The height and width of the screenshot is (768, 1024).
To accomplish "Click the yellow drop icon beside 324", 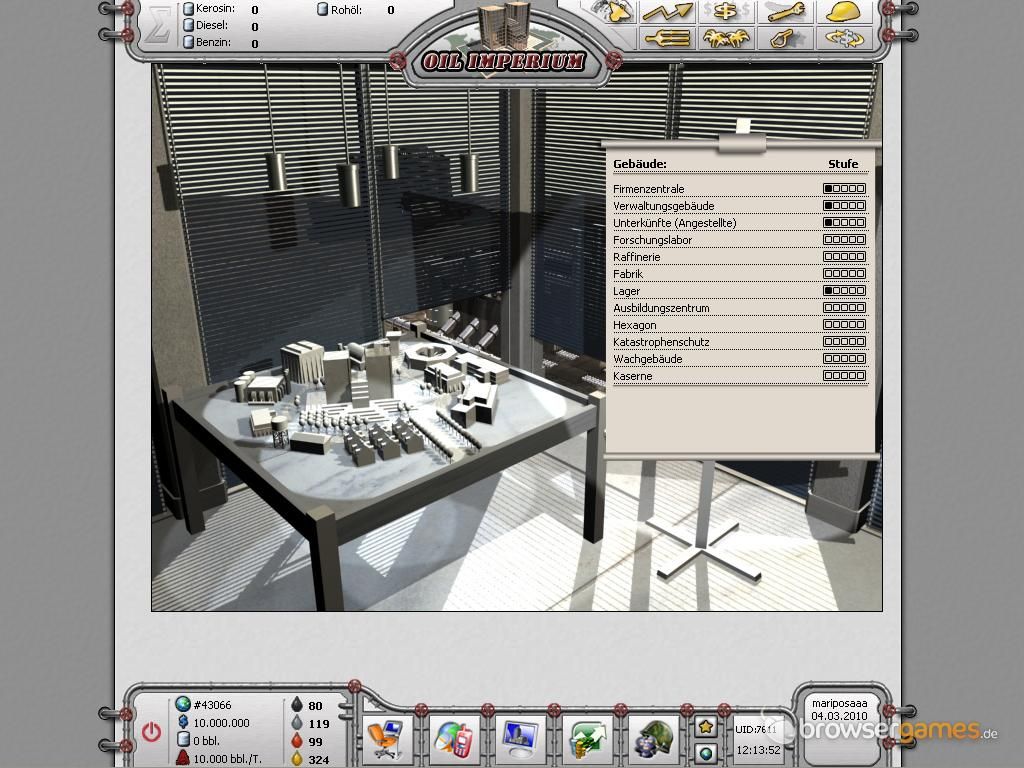I will pos(297,759).
